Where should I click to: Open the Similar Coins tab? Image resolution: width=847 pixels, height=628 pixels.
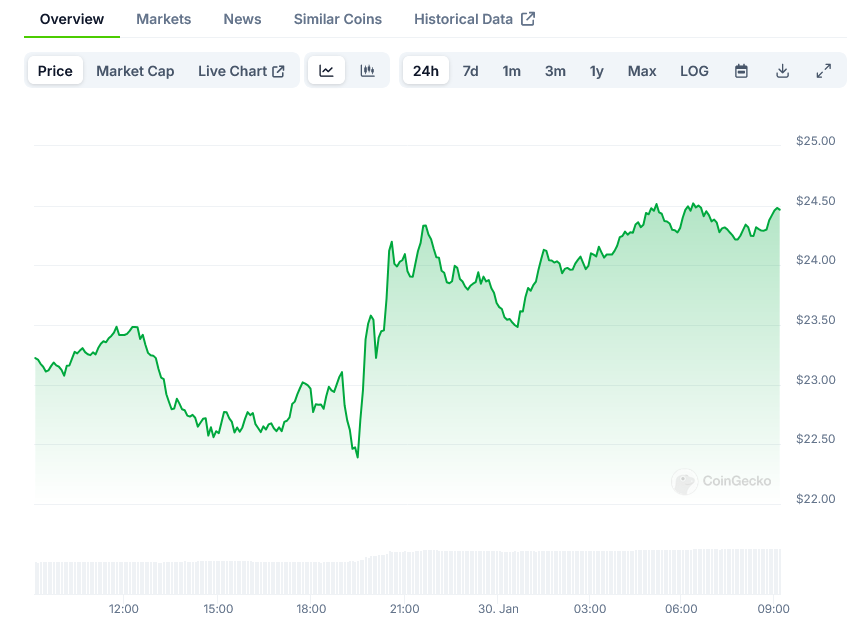[337, 19]
